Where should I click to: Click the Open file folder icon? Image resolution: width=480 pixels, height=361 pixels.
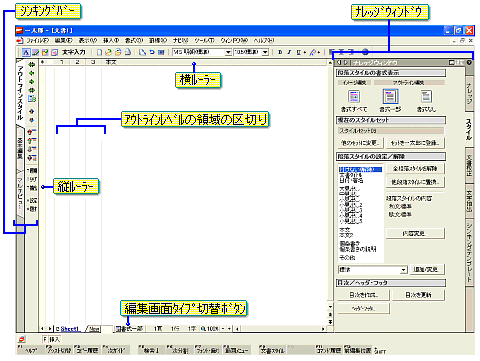click(x=109, y=52)
